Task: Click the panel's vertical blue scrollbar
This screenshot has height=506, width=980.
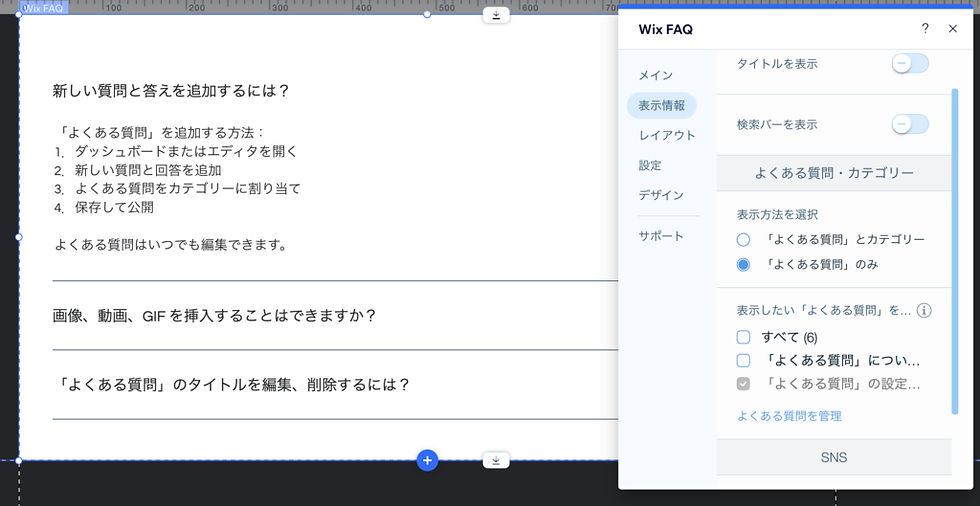Action: 954,251
